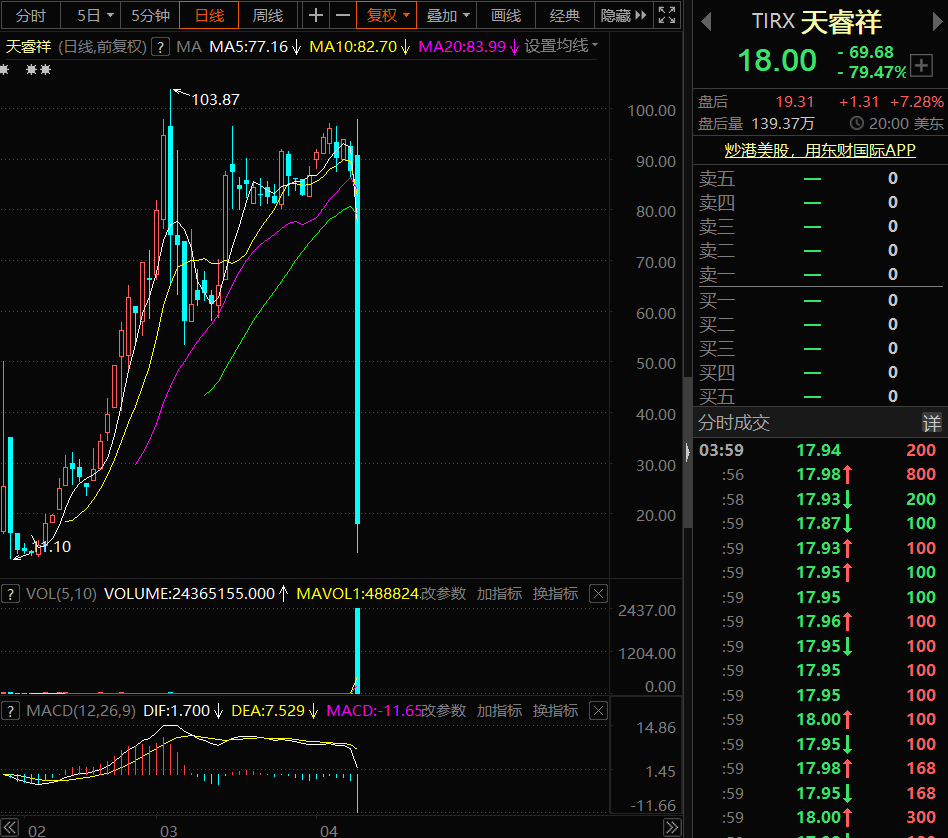The height and width of the screenshot is (838, 948).
Task: Switch to the 周线 weekly tab
Action: pos(268,15)
